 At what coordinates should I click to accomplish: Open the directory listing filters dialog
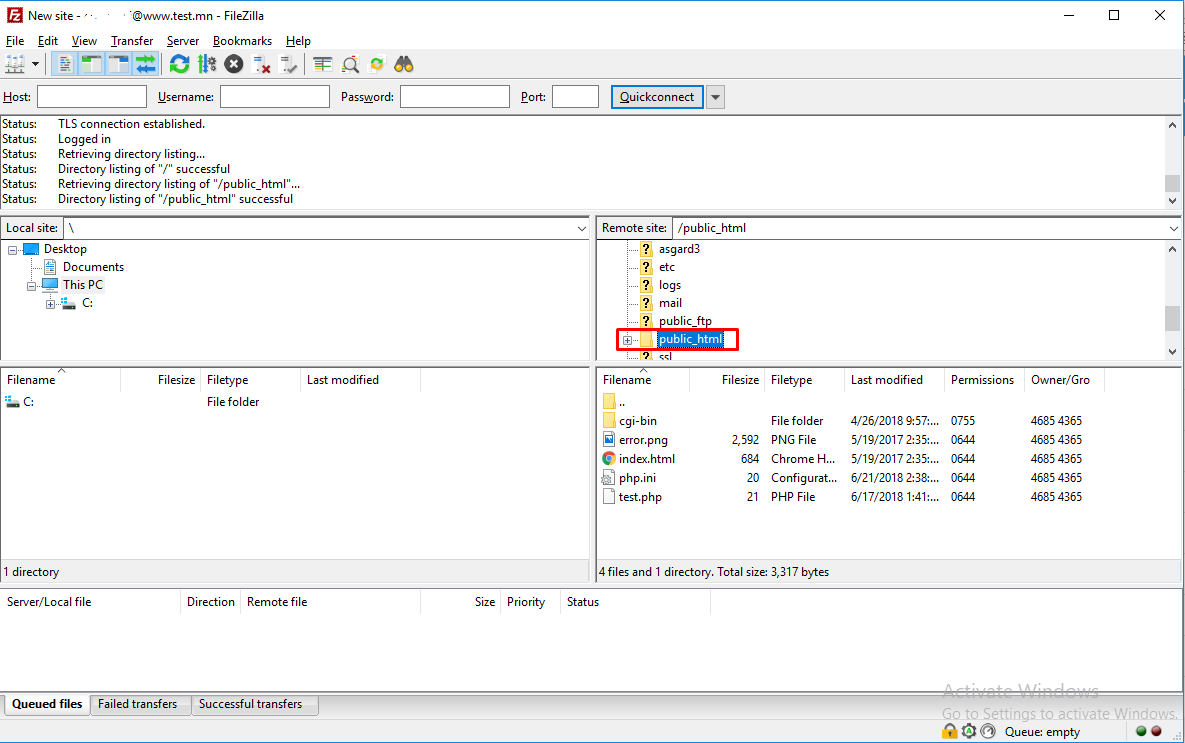pyautogui.click(x=323, y=65)
